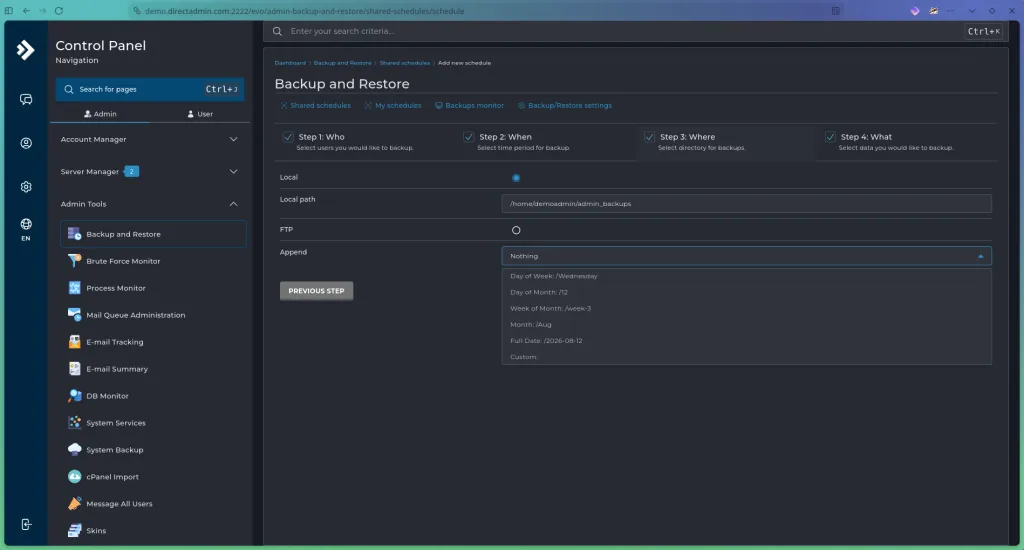
Task: Follow the Backup and Restore breadcrumb link
Action: [x=342, y=63]
